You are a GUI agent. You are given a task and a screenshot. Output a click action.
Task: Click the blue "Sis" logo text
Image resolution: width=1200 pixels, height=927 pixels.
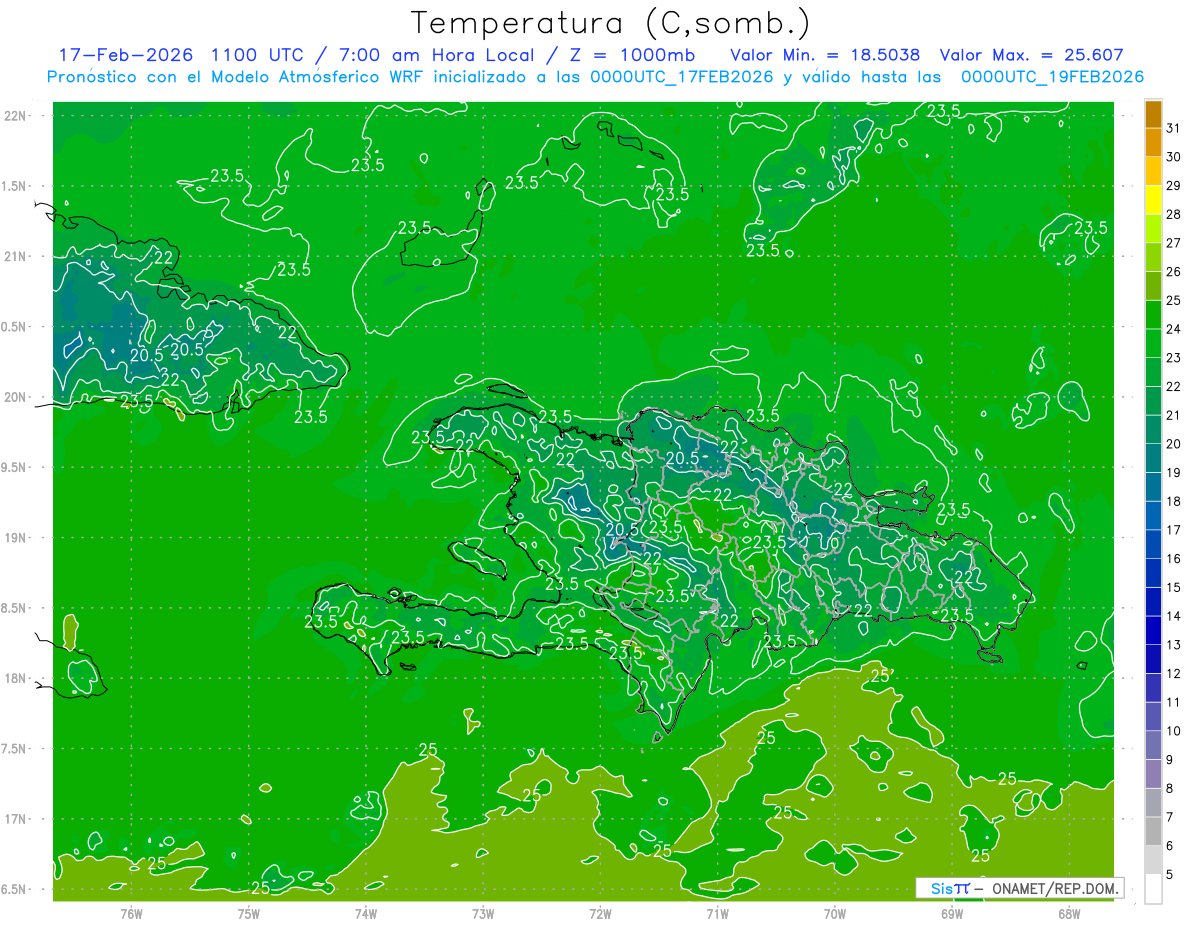click(942, 888)
